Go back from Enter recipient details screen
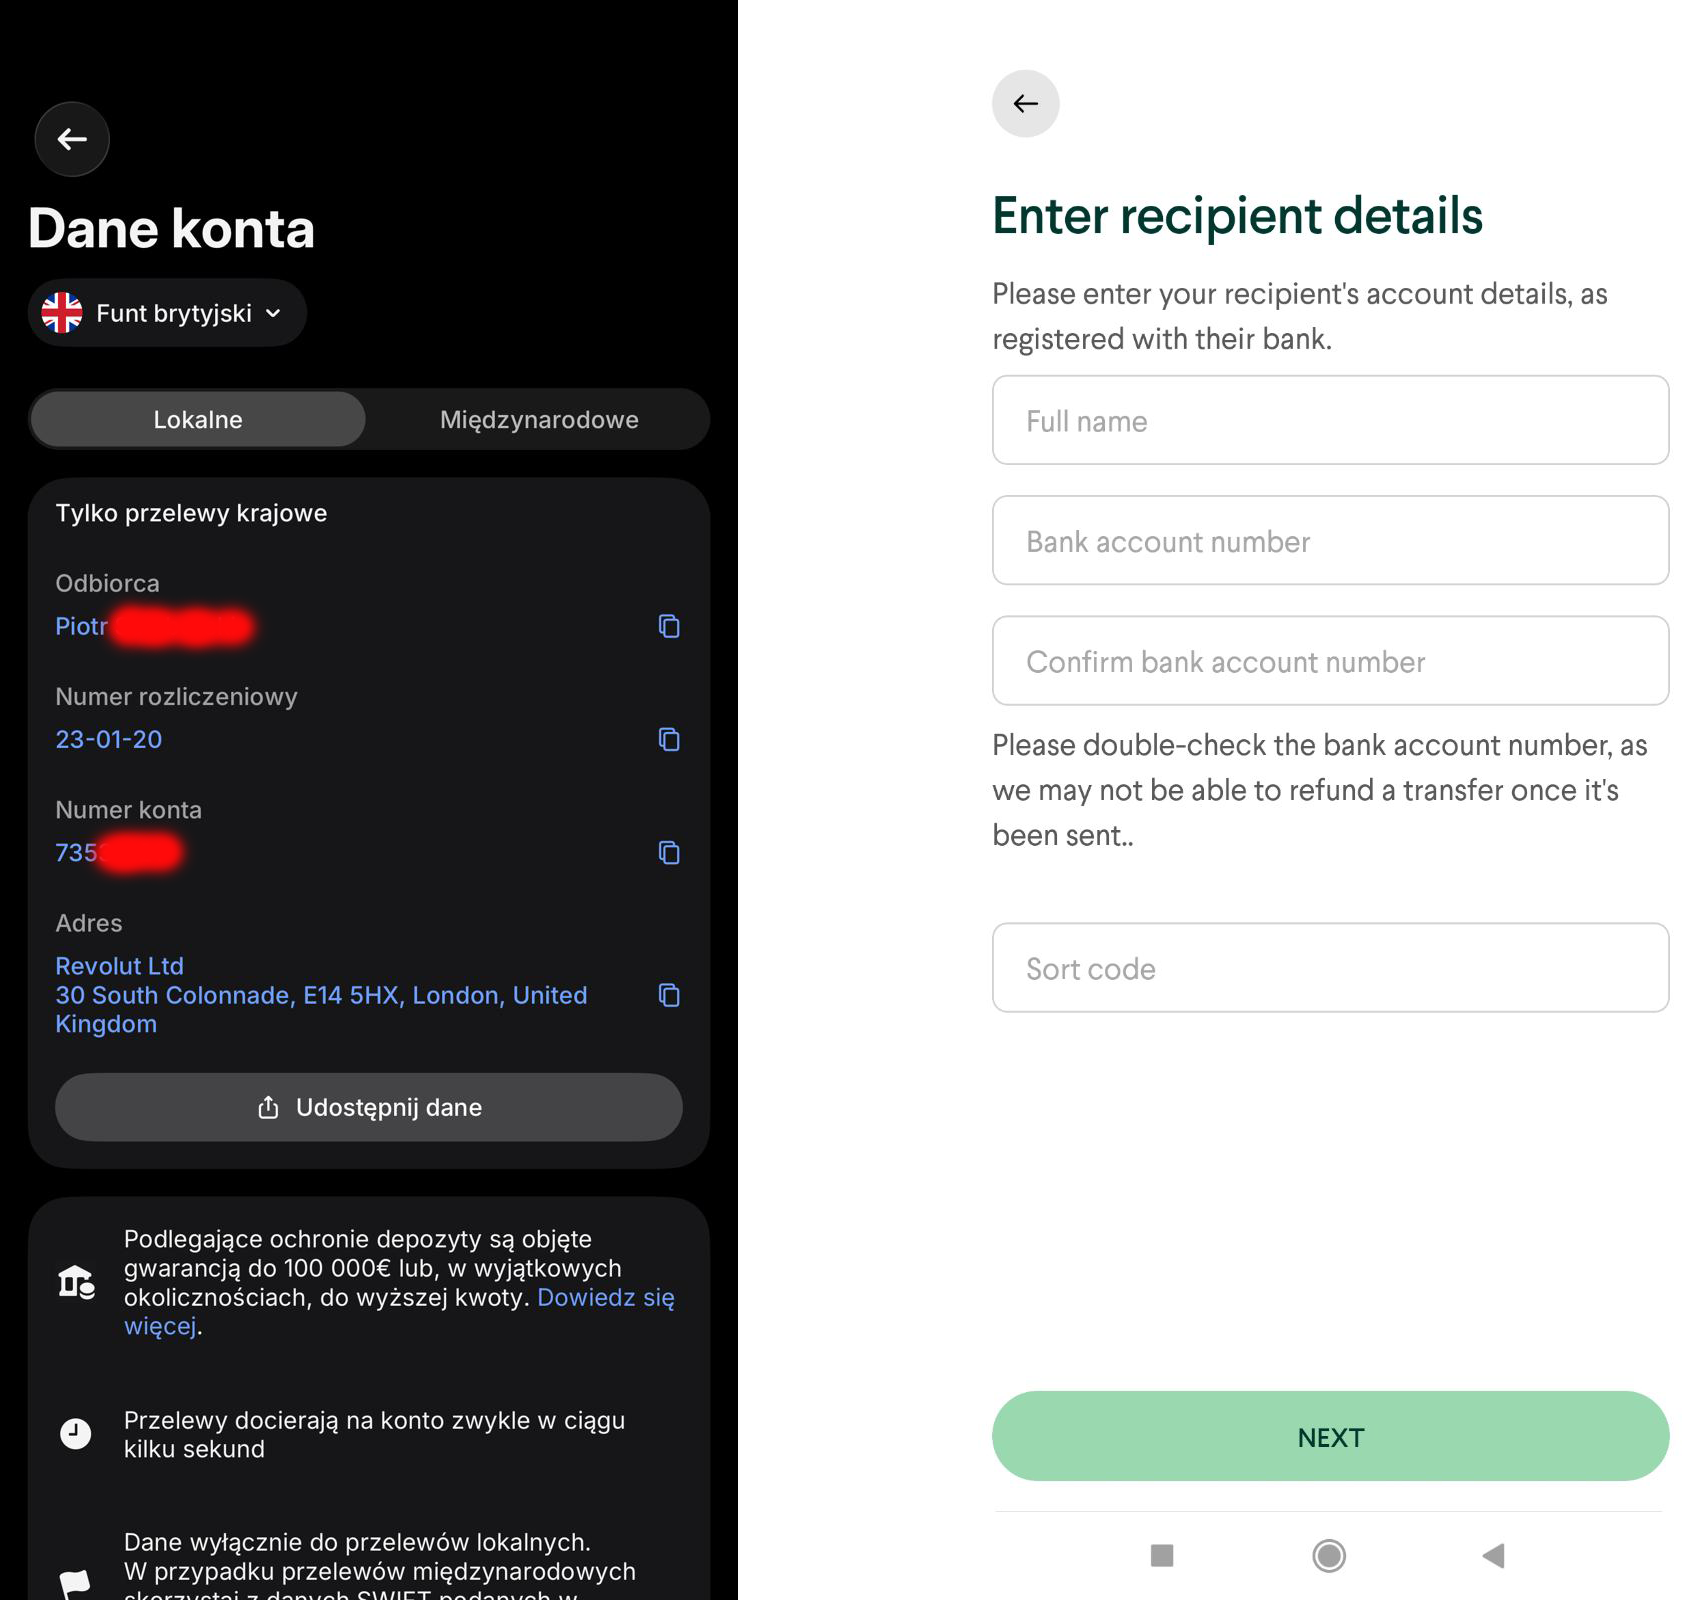 point(1025,103)
